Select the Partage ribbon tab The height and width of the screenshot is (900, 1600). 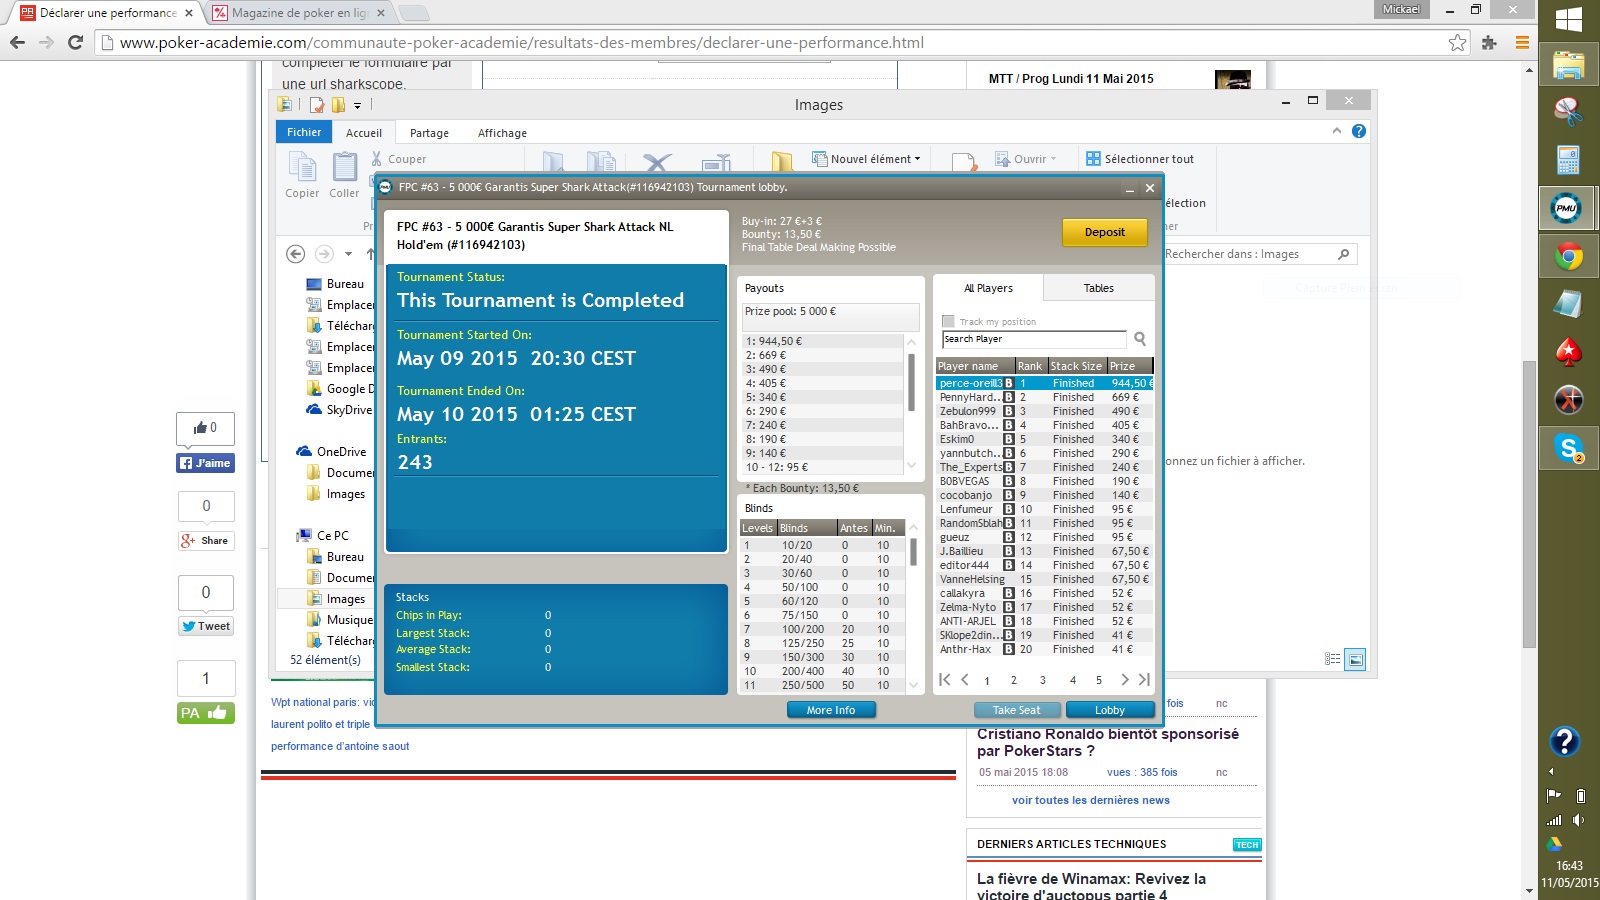coord(429,133)
